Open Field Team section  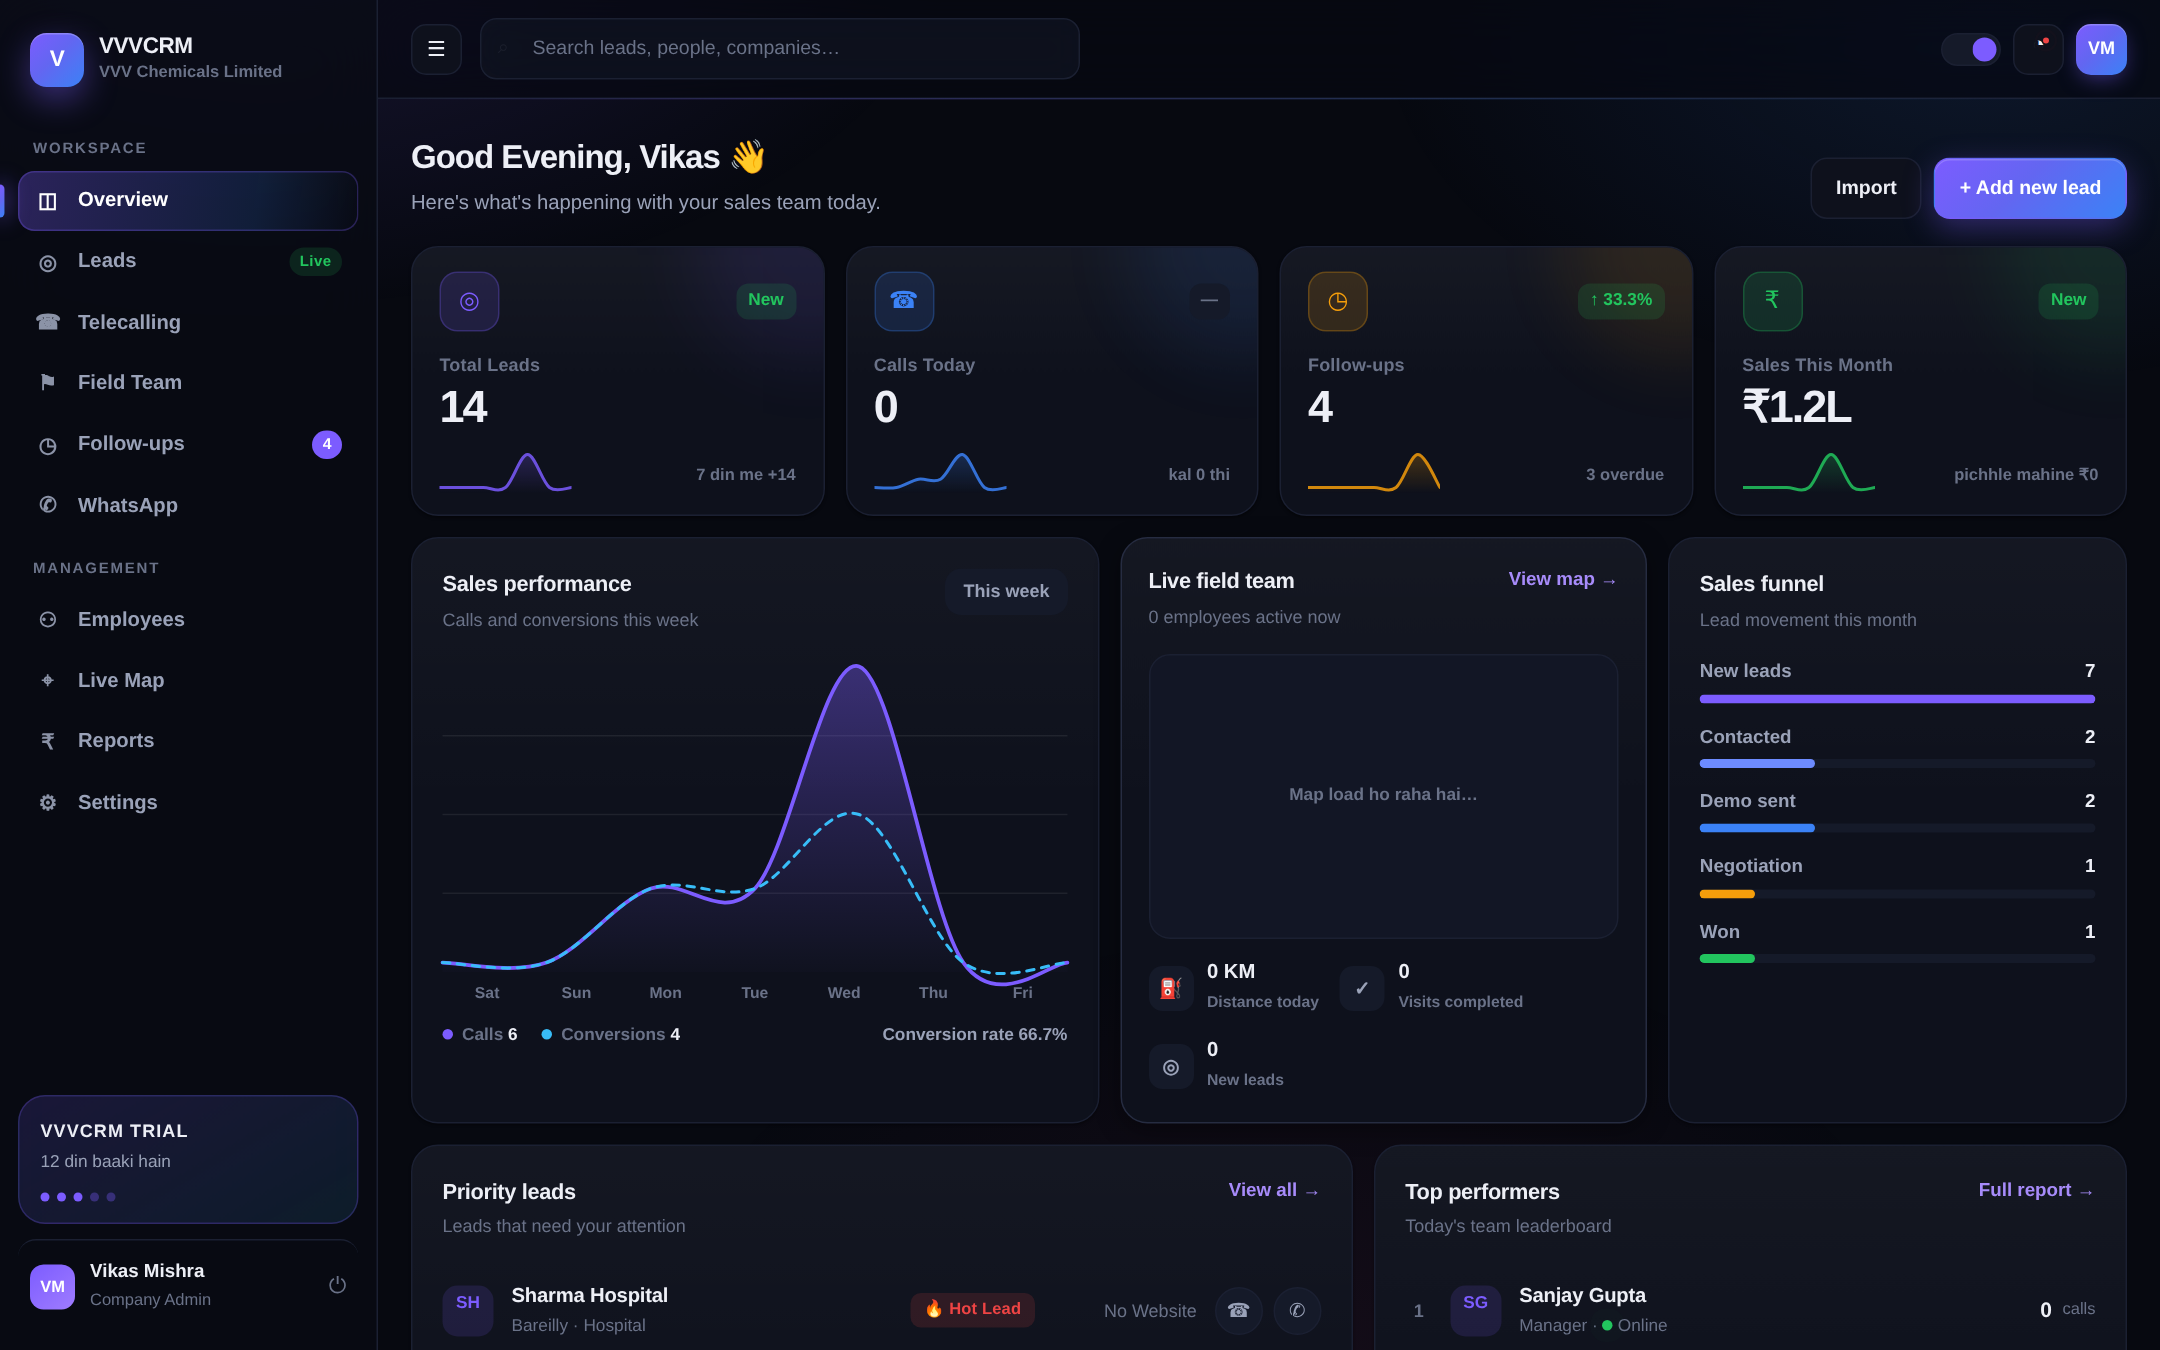[188, 382]
